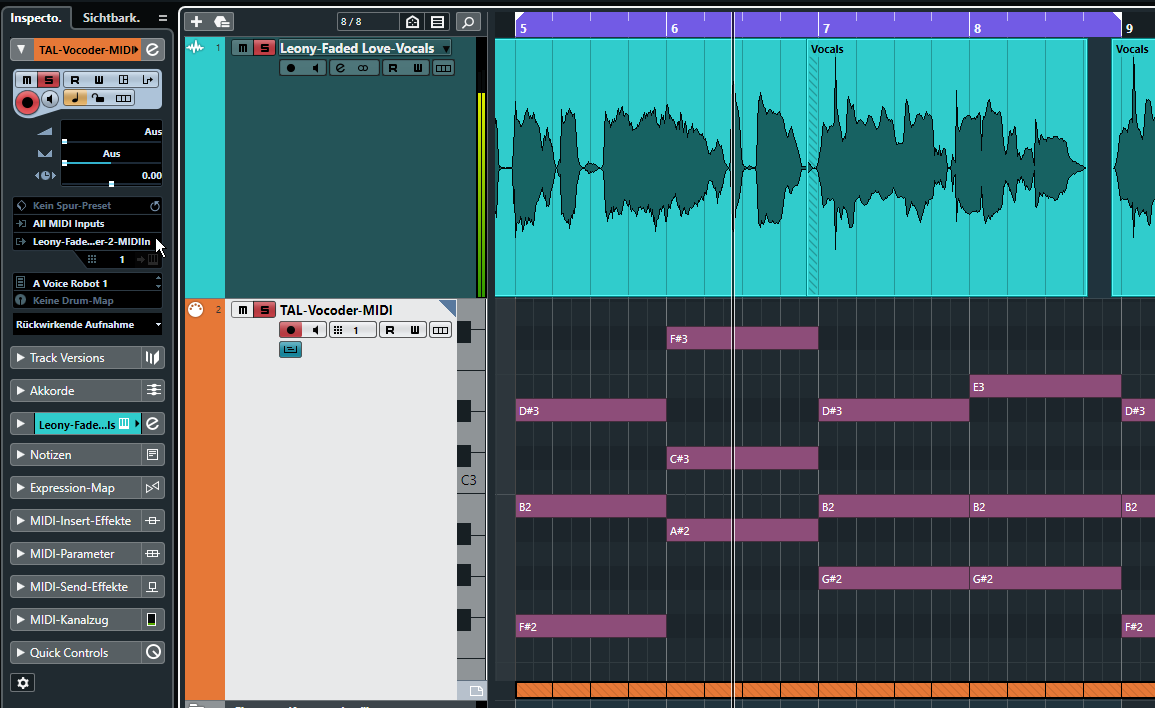Open Inspector setup gear icon

click(x=24, y=682)
